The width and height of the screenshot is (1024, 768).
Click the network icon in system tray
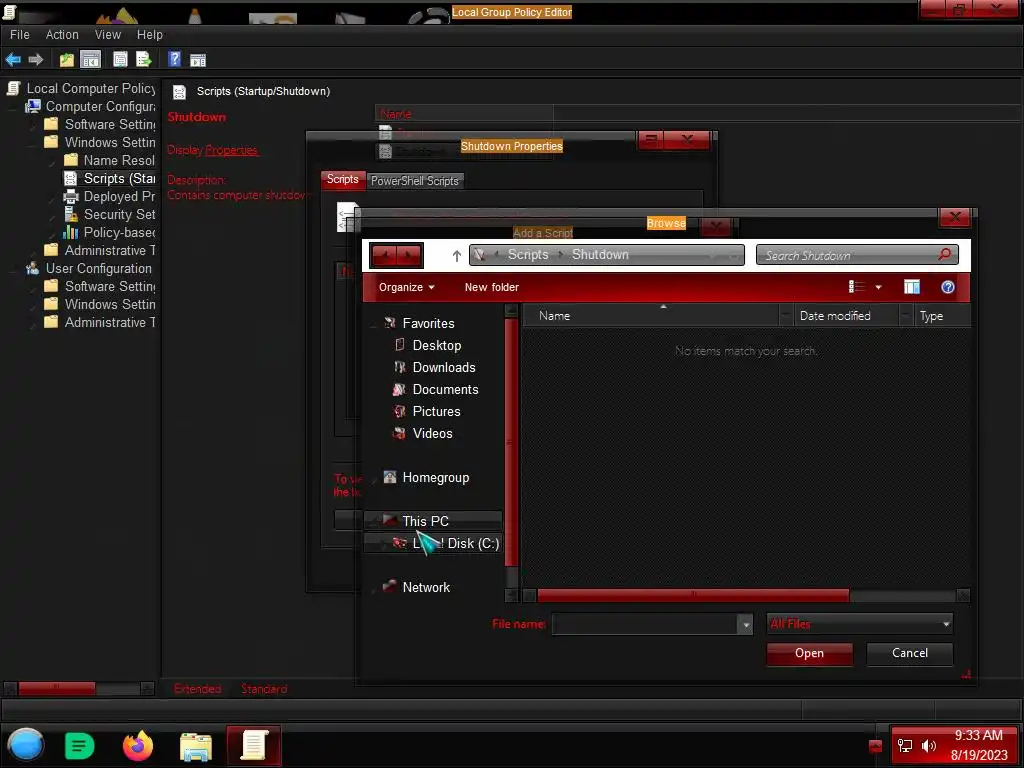coord(904,746)
